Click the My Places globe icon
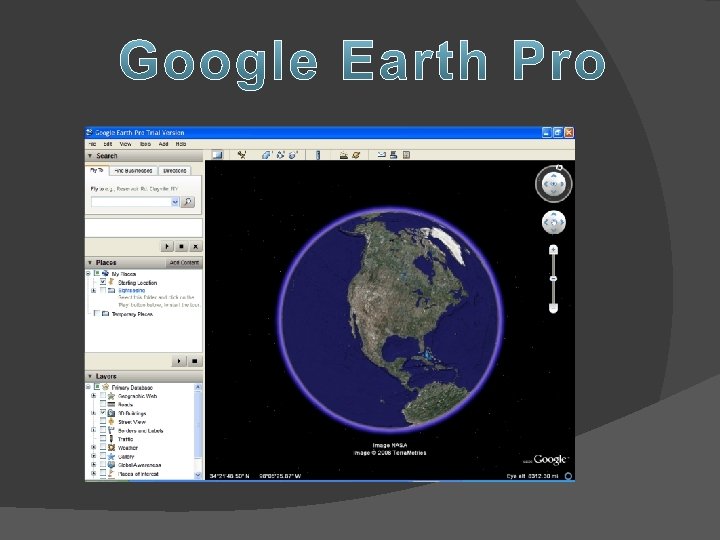720x540 pixels. [x=105, y=274]
